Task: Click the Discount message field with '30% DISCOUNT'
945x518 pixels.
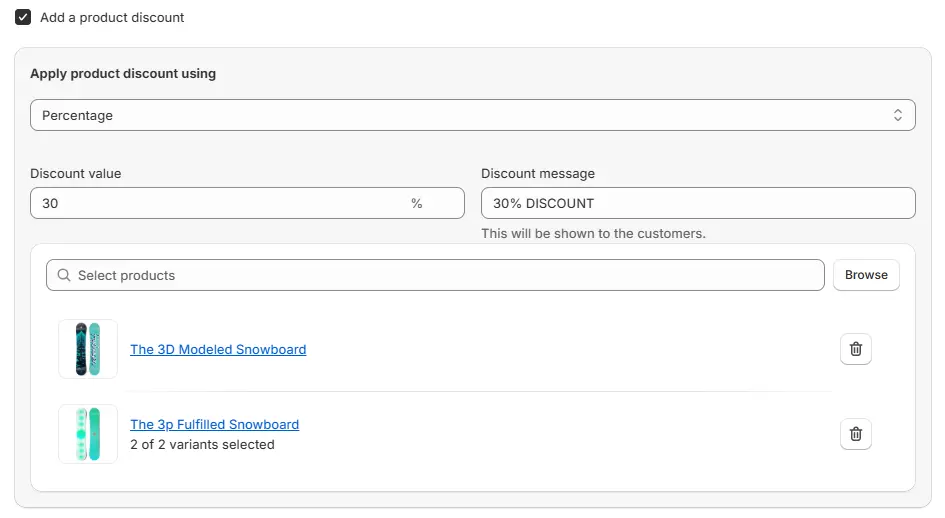Action: [697, 203]
